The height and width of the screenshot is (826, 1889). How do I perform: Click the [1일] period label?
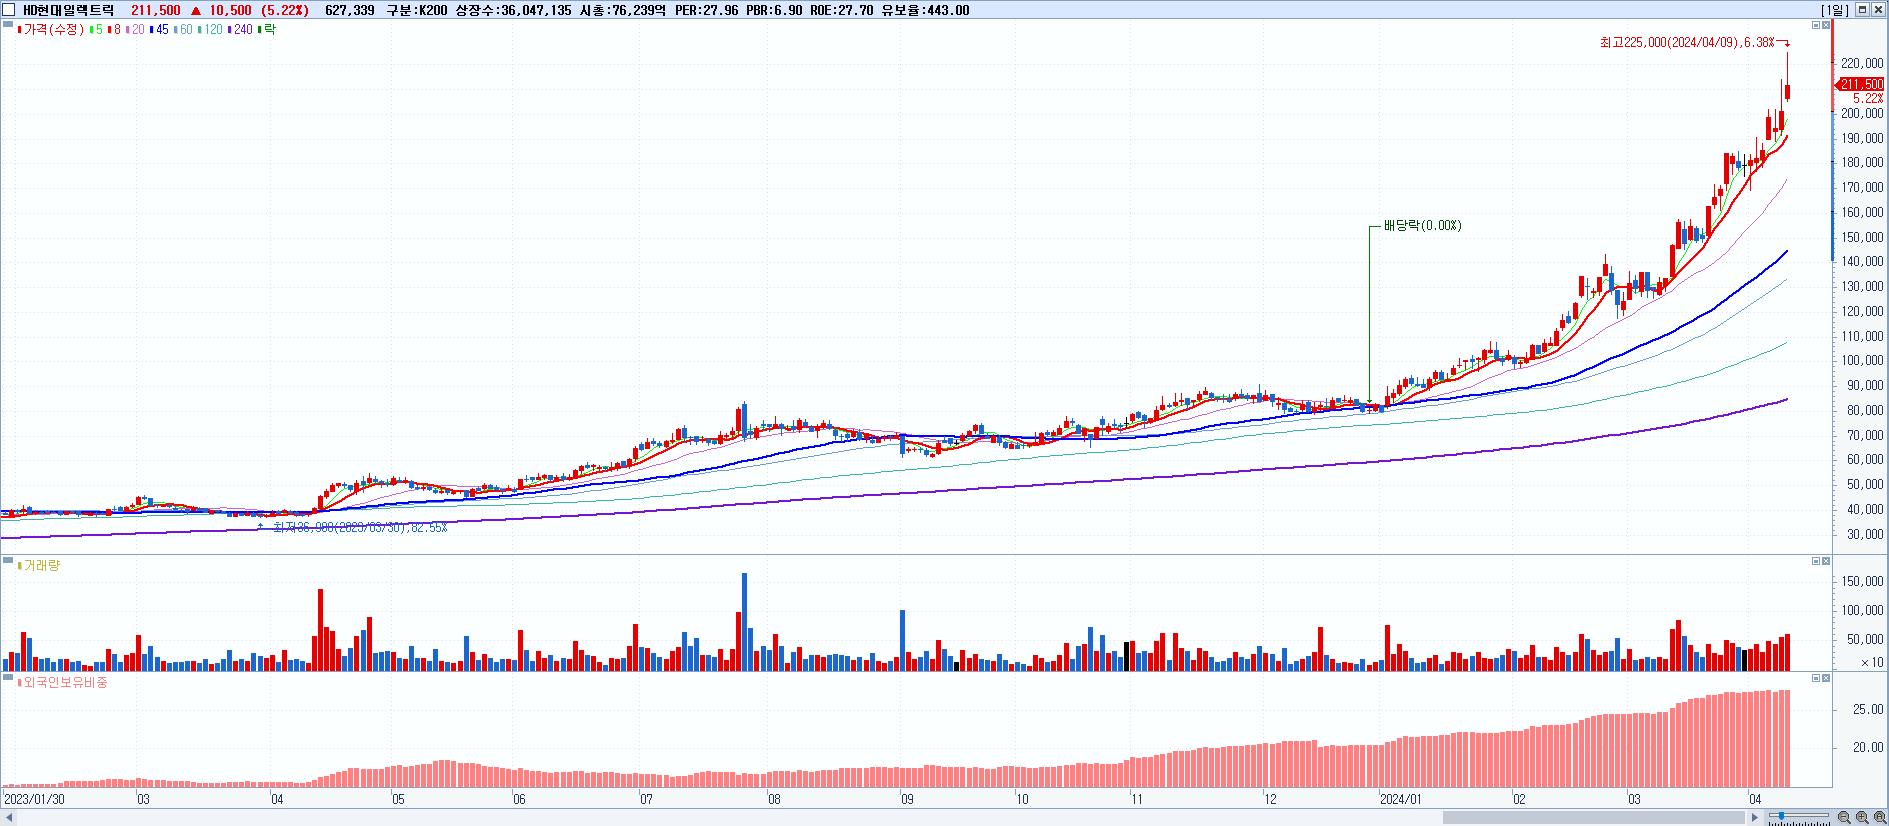[x=1835, y=10]
